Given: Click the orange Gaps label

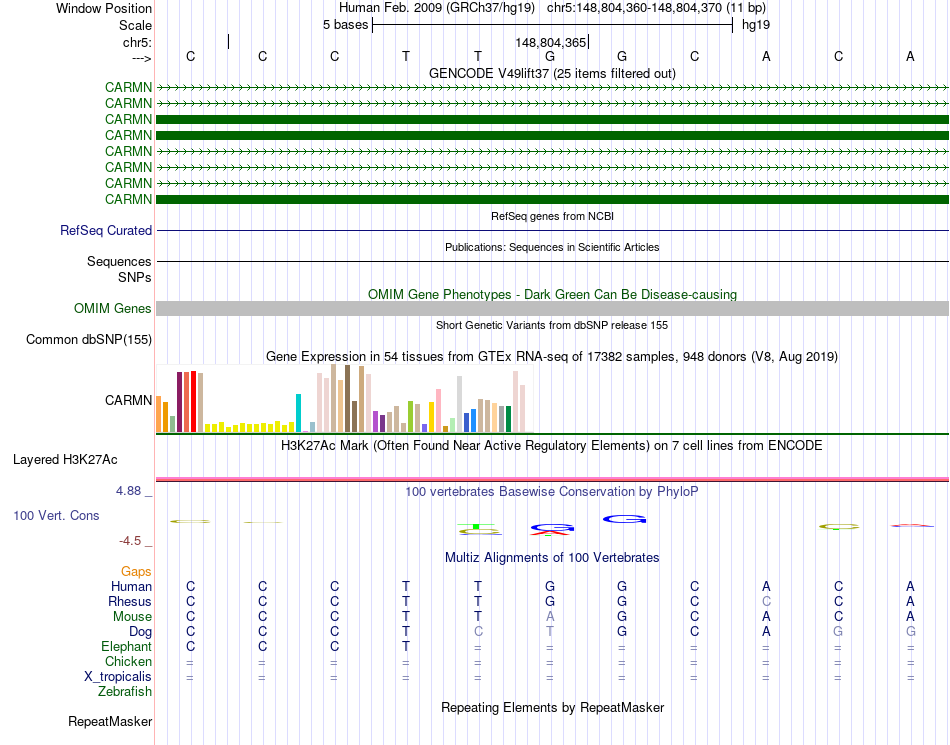Looking at the screenshot, I should pos(136,571).
